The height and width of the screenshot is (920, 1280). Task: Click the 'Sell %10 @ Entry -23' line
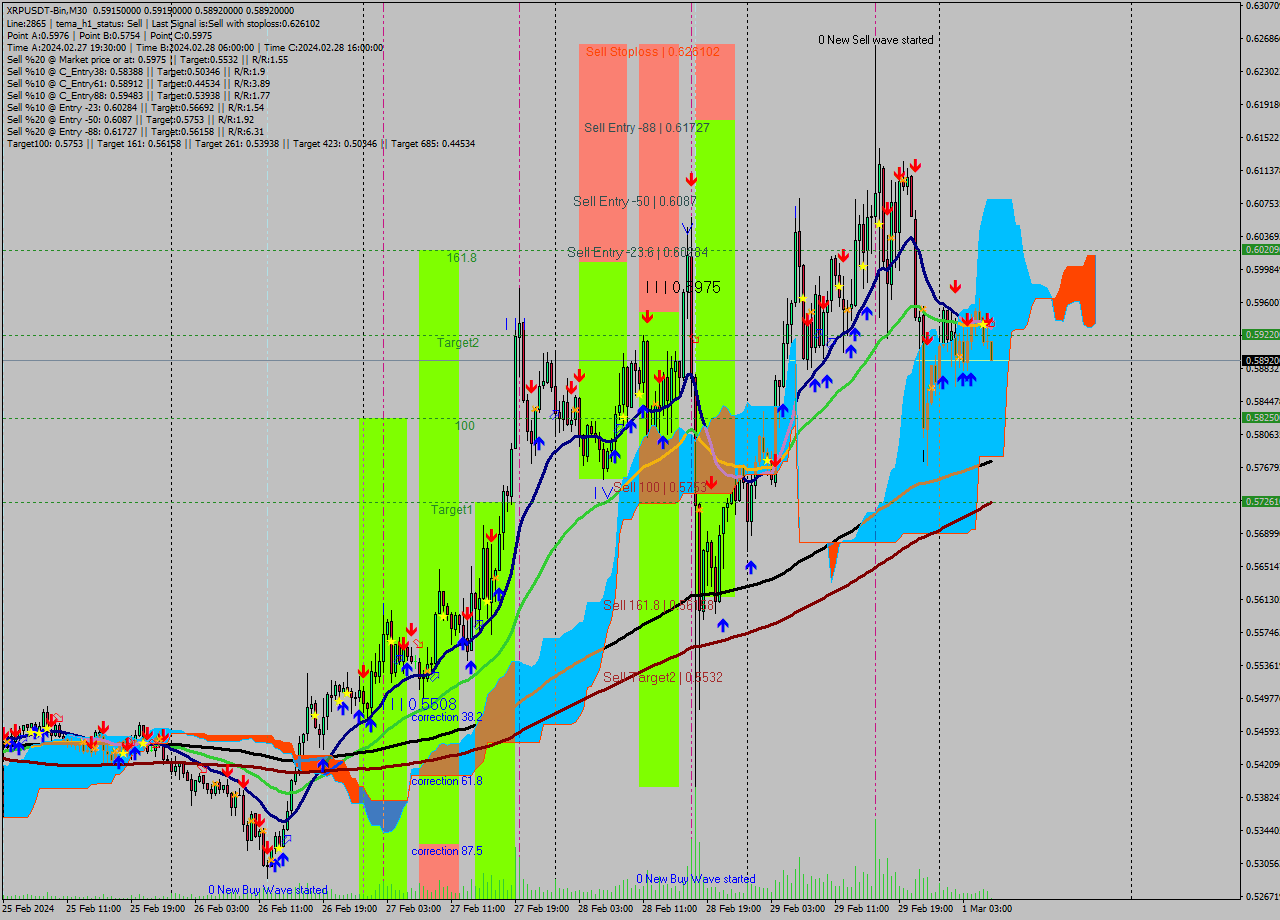135,107
